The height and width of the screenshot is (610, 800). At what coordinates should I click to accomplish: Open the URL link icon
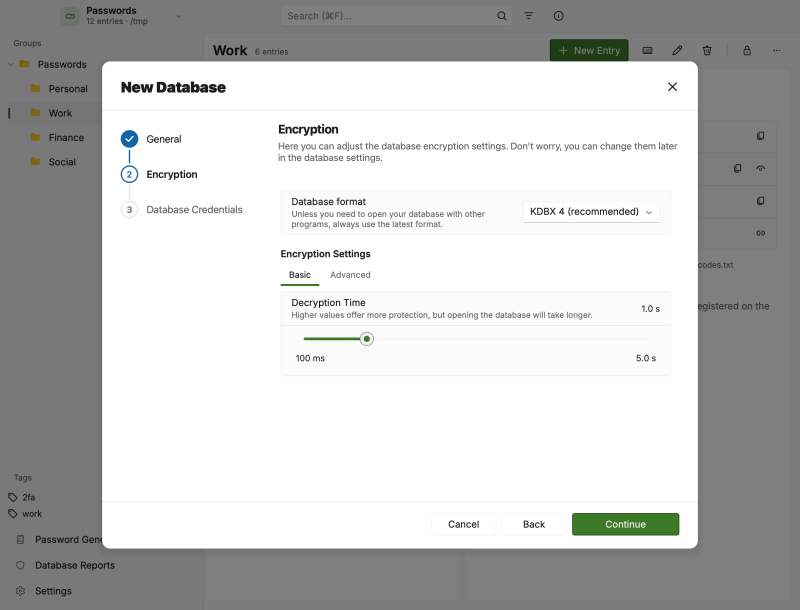(760, 233)
